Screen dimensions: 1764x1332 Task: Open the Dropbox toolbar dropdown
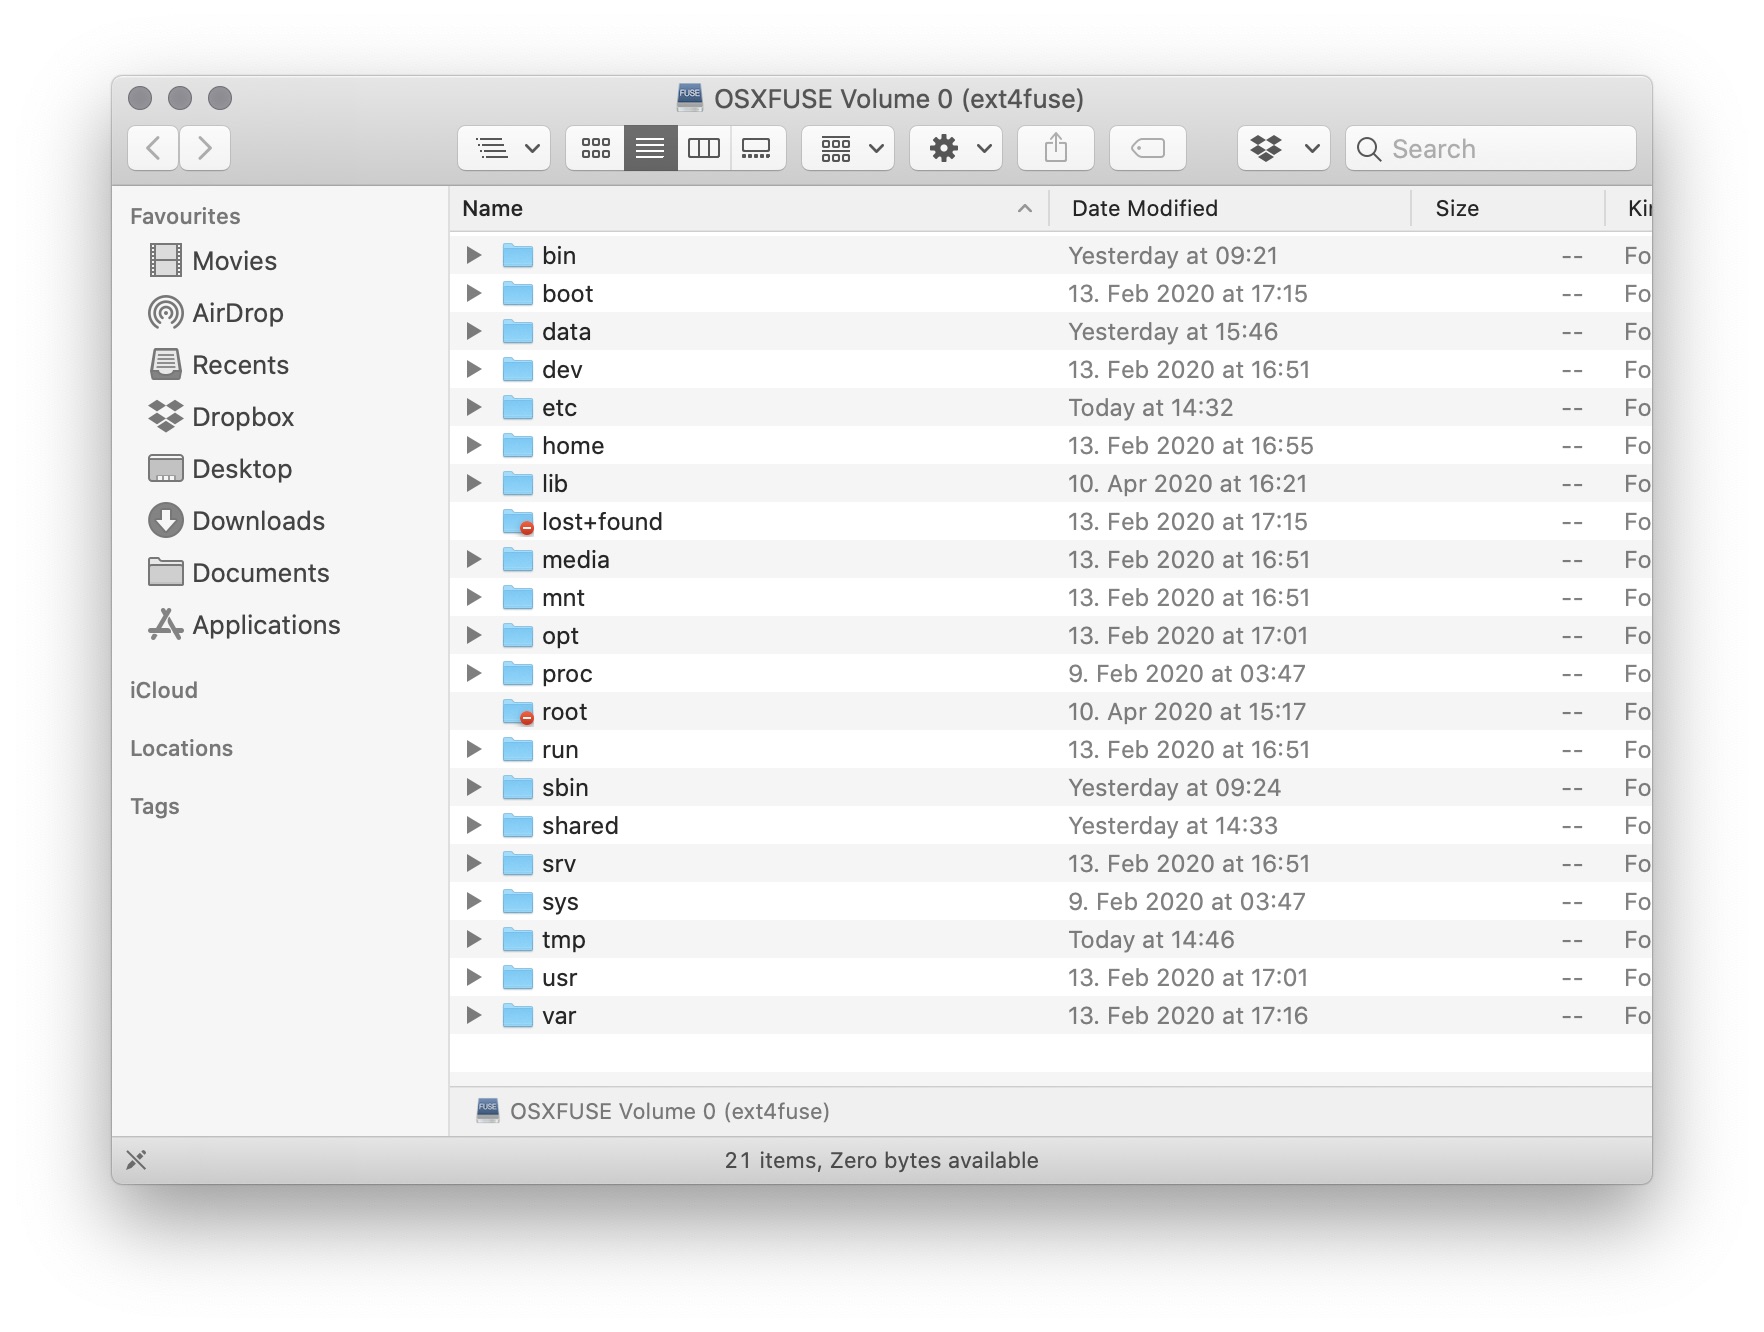pyautogui.click(x=1284, y=148)
